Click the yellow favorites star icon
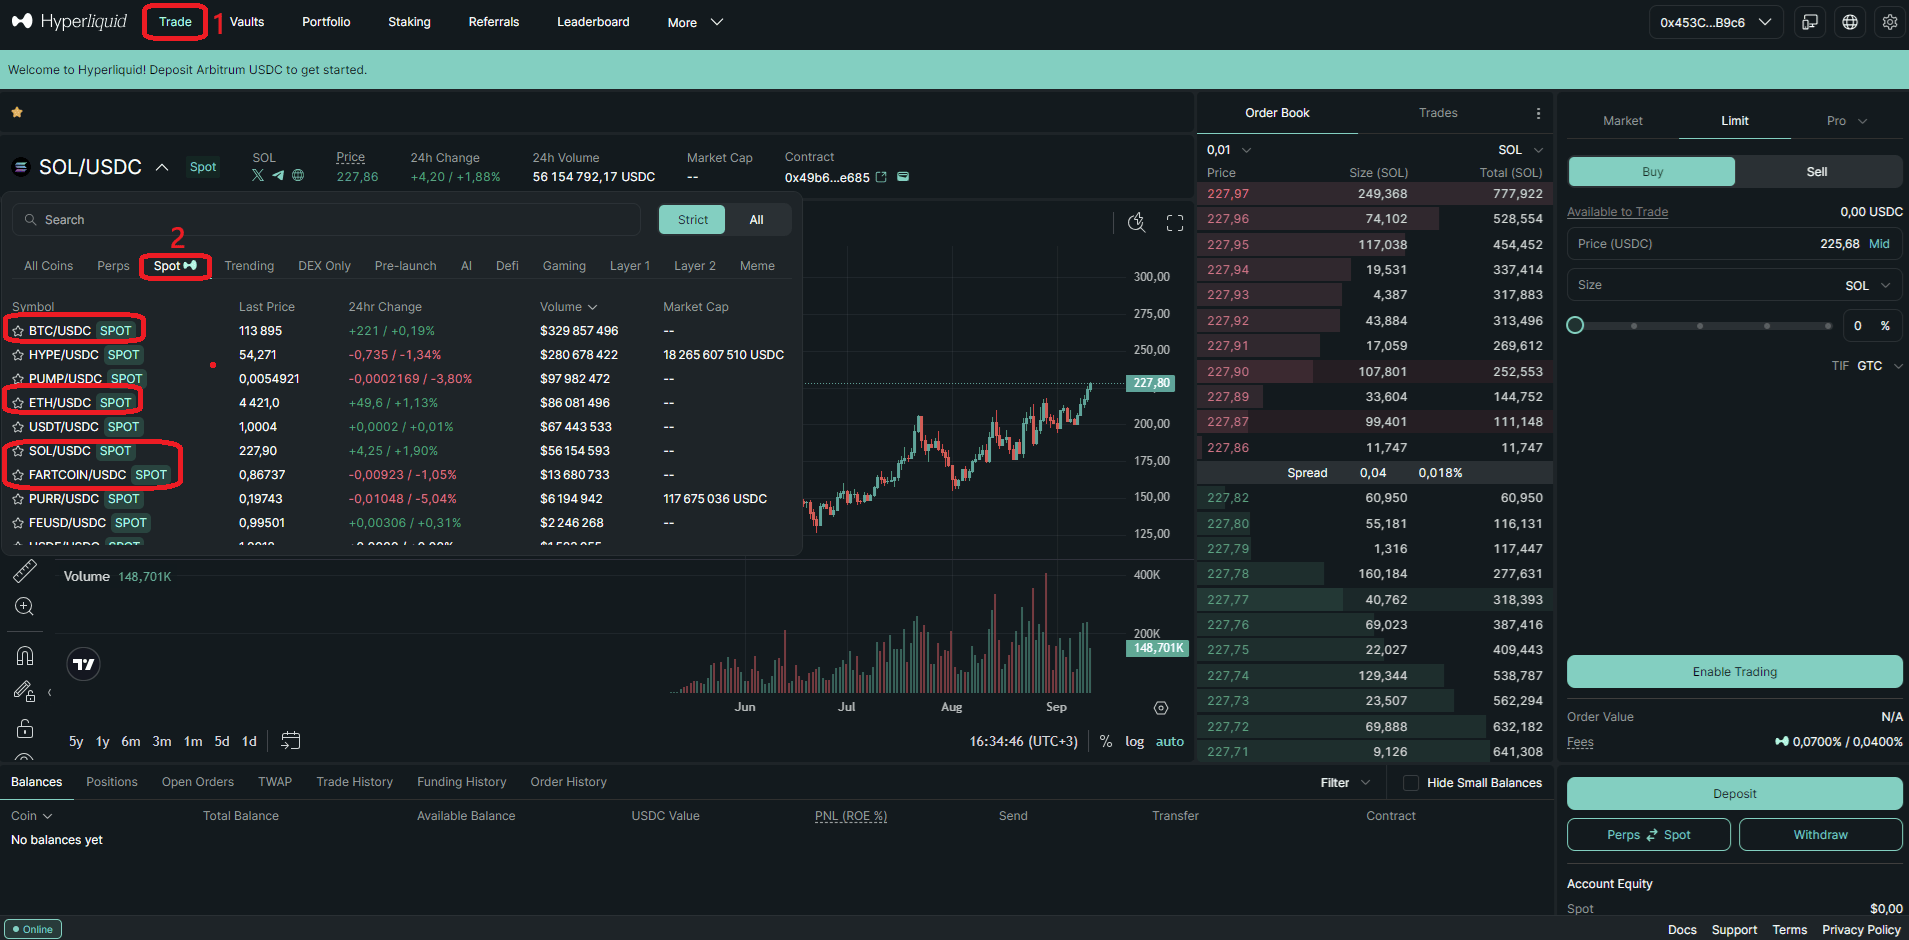Viewport: 1909px width, 940px height. point(17,113)
